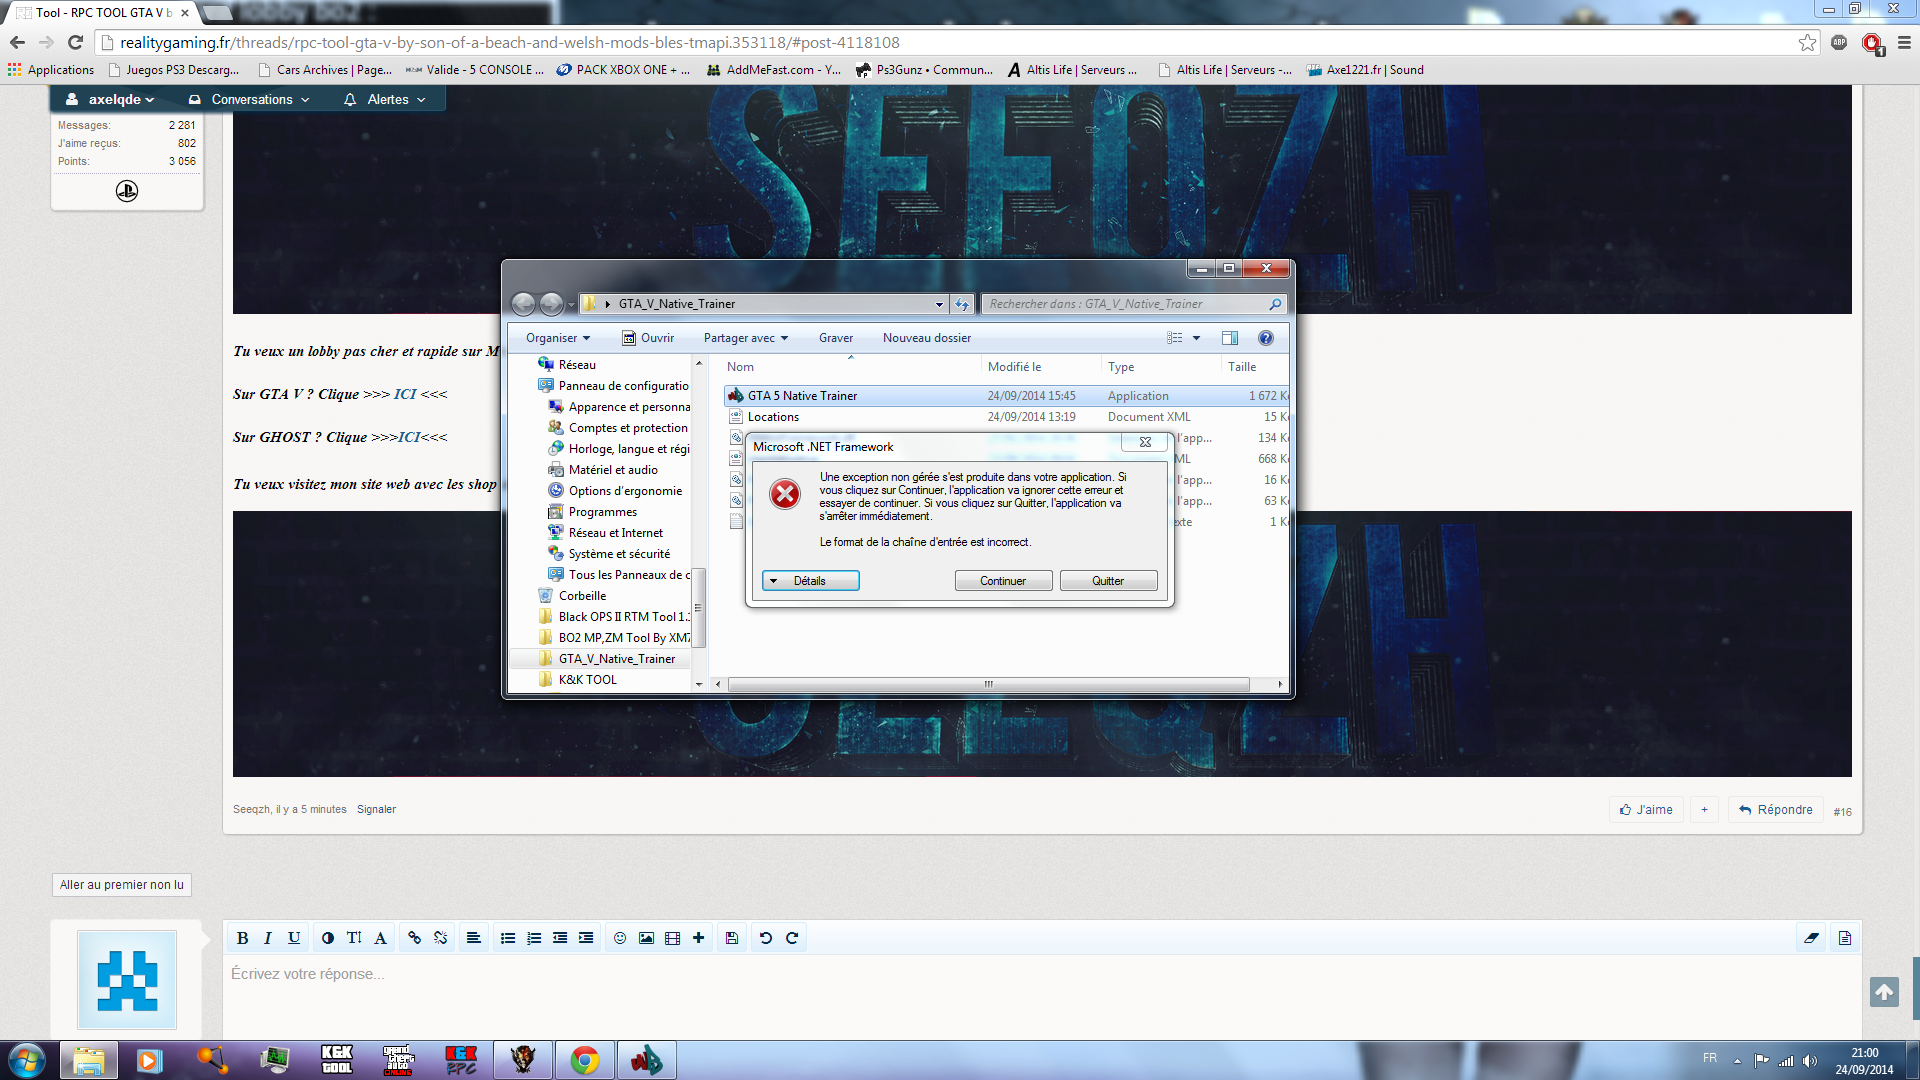Toggle underline in reply editor
Image resolution: width=1920 pixels, height=1080 pixels.
tap(294, 938)
